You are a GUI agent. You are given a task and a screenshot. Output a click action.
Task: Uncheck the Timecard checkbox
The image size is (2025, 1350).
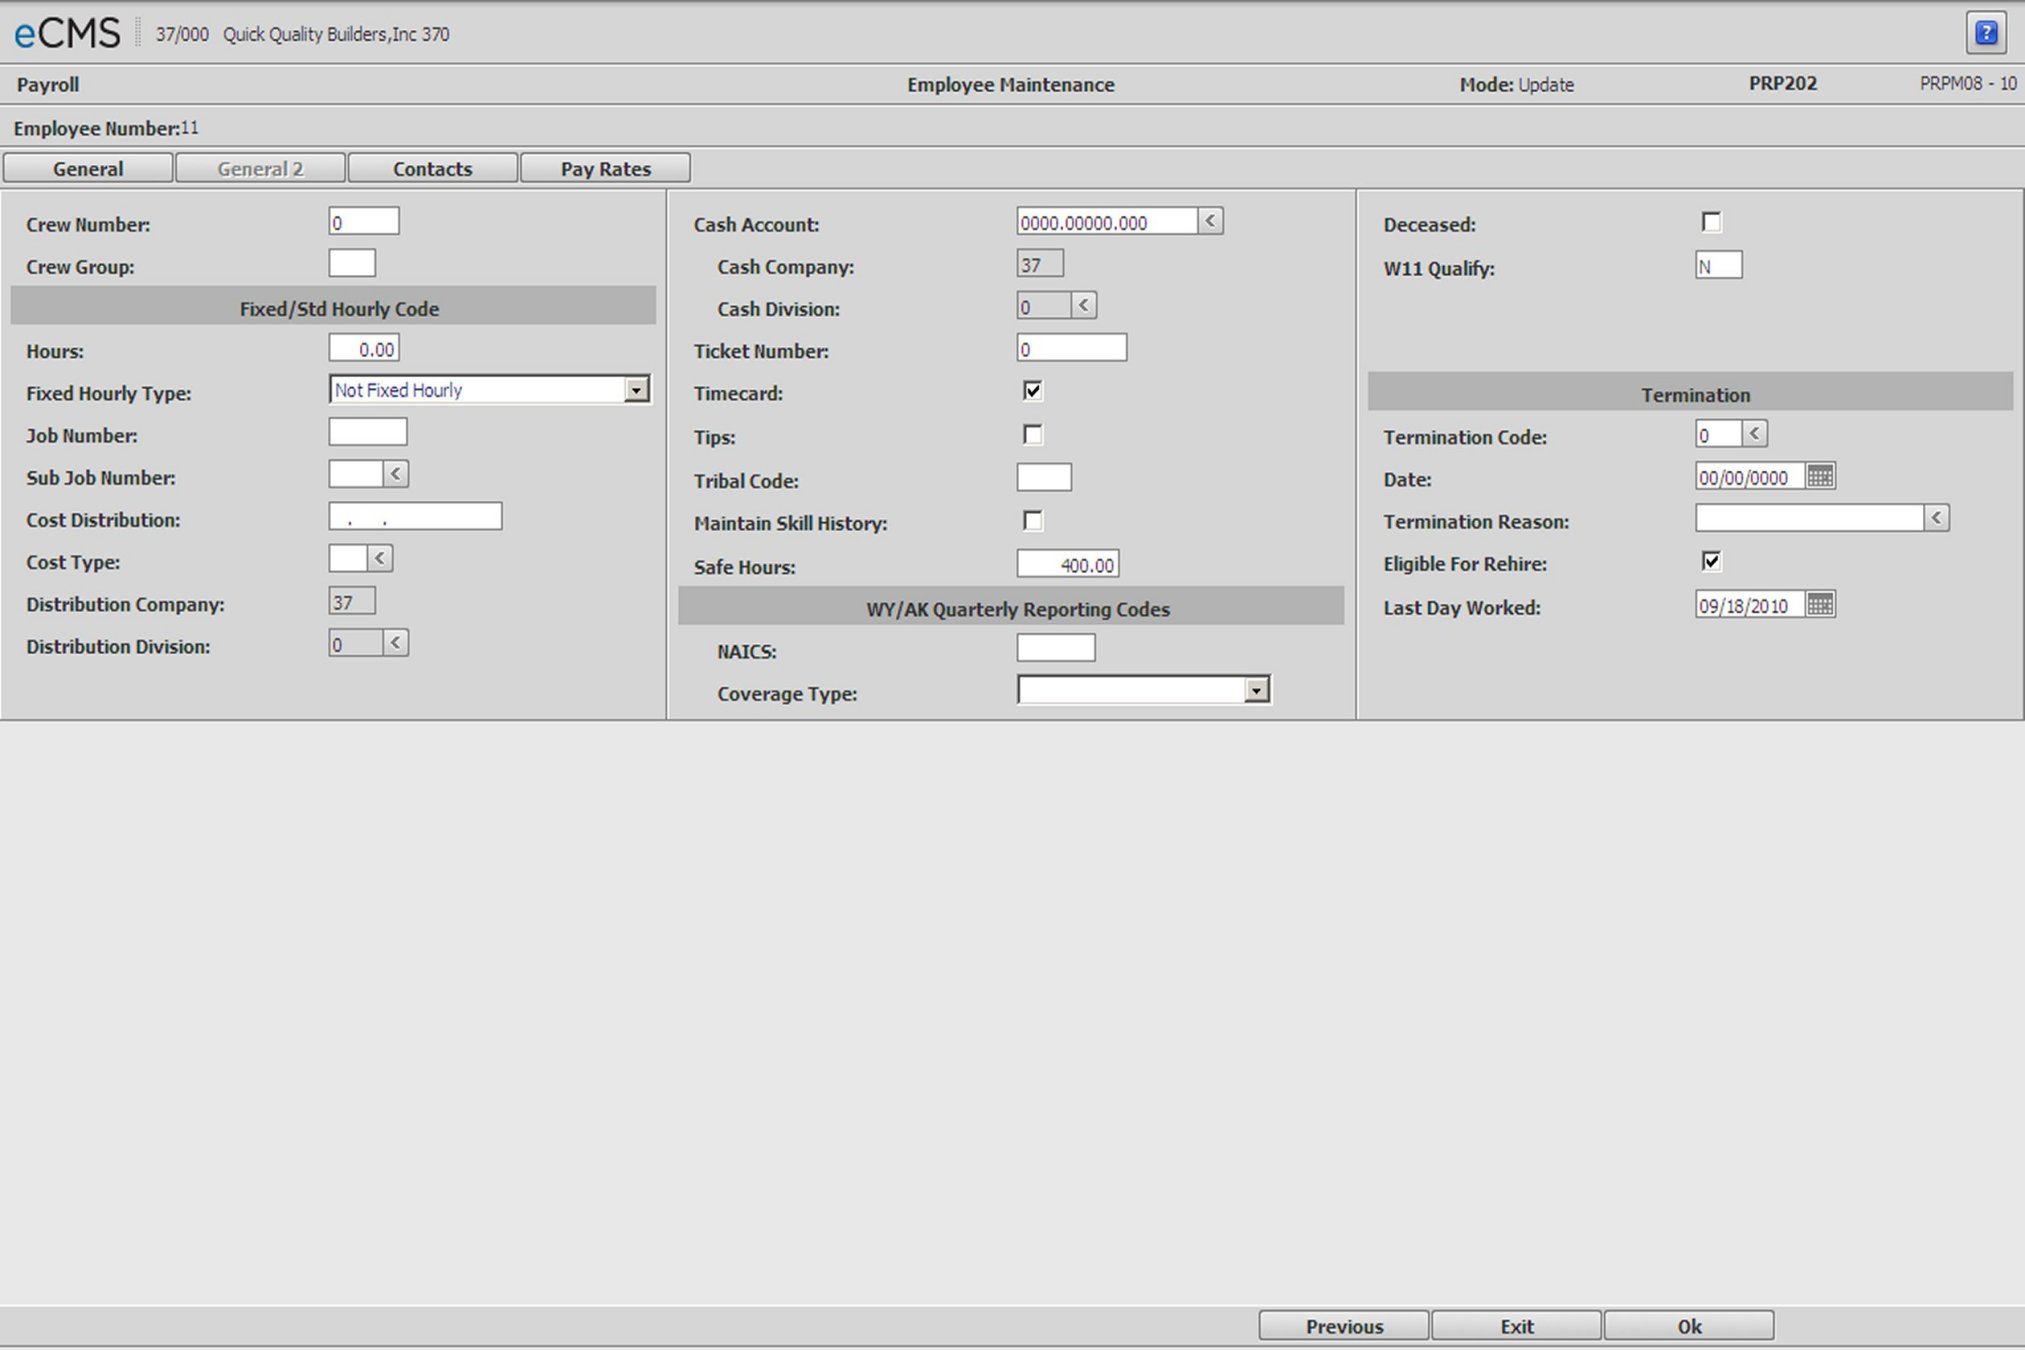pyautogui.click(x=1032, y=390)
